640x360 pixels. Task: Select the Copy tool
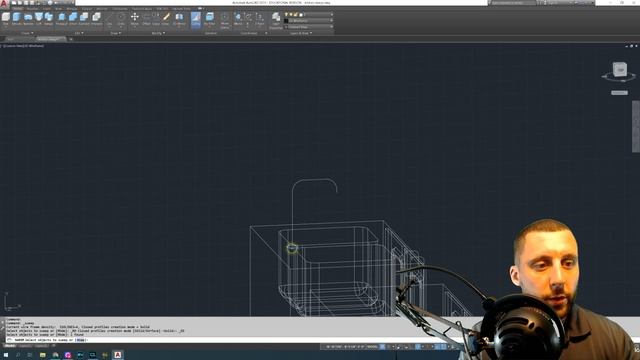click(x=156, y=18)
